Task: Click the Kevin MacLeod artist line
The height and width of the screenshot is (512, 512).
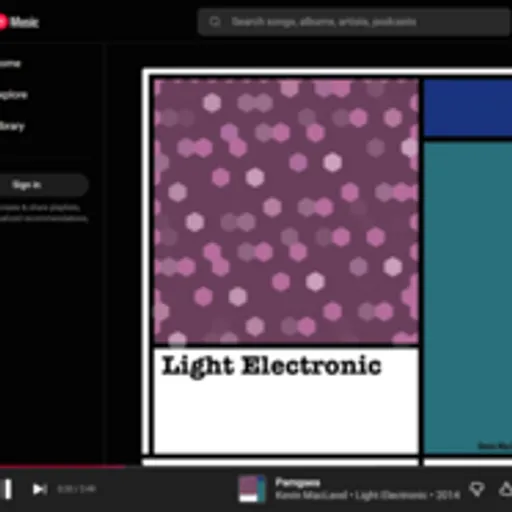Action: pos(367,495)
